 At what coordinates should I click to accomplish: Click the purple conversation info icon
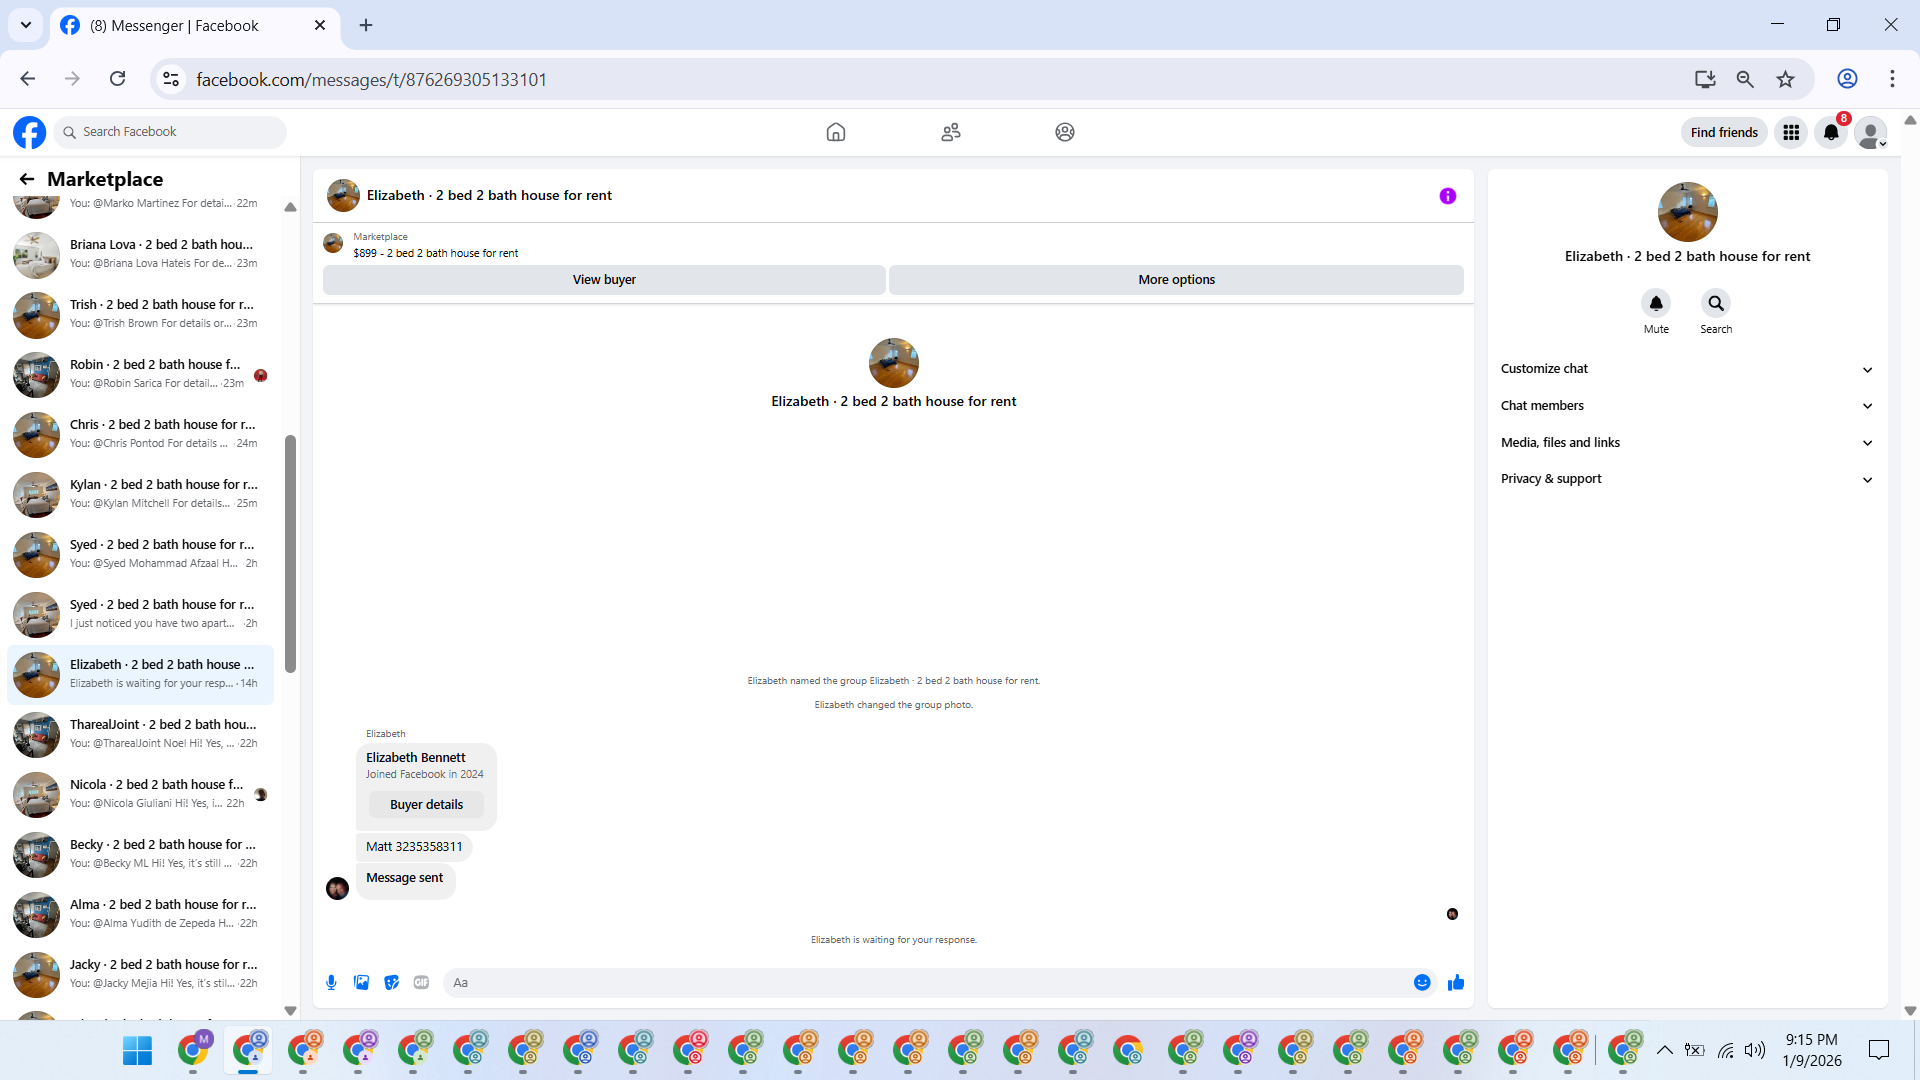click(x=1447, y=196)
